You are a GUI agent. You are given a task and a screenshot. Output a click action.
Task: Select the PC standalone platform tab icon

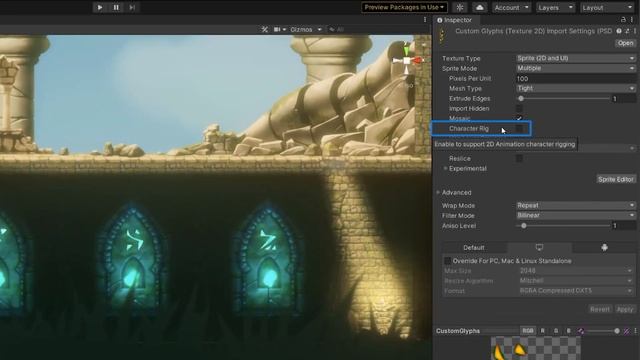[539, 247]
